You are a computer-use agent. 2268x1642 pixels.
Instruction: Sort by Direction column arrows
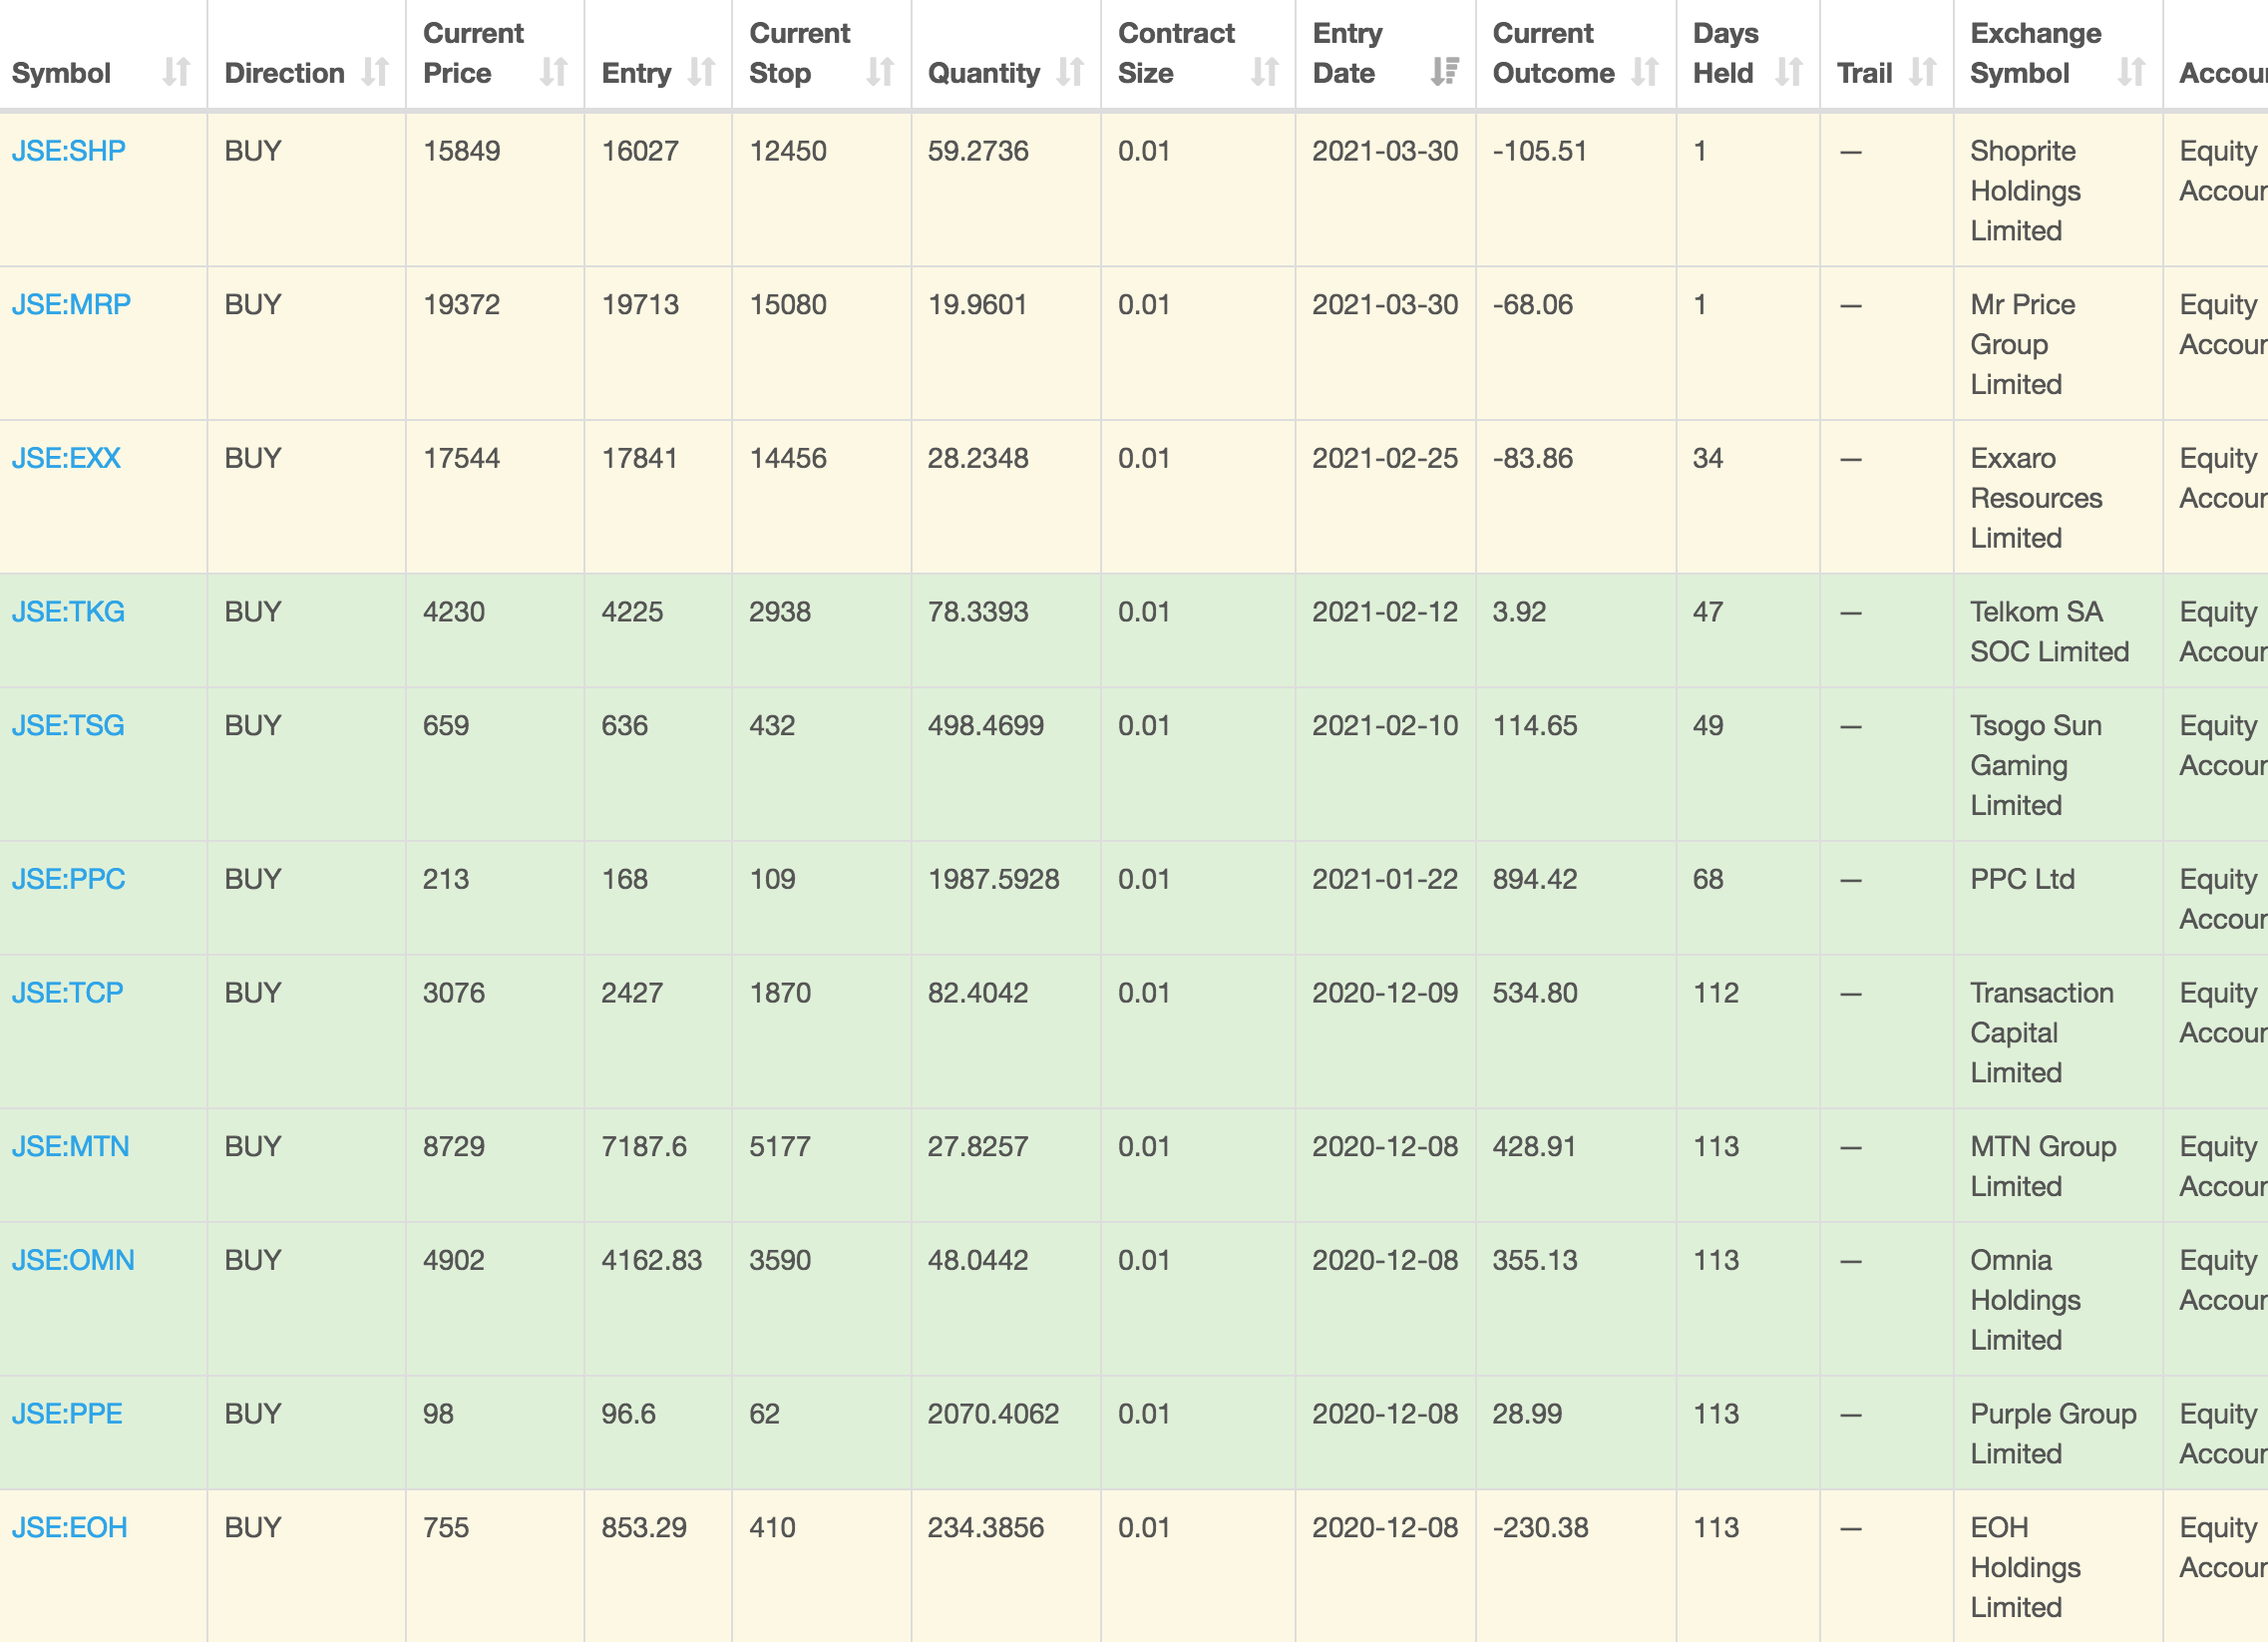tap(375, 72)
